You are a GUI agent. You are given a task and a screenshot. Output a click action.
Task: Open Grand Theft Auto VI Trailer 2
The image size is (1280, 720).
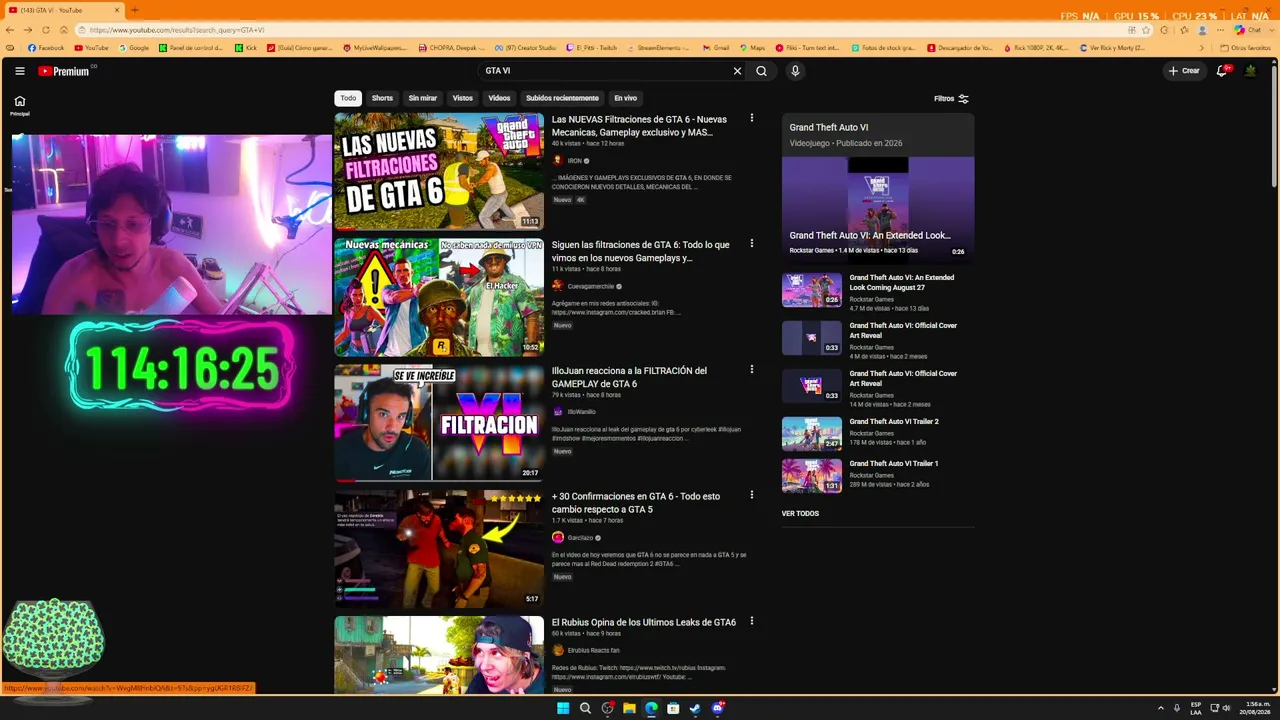[x=894, y=422]
